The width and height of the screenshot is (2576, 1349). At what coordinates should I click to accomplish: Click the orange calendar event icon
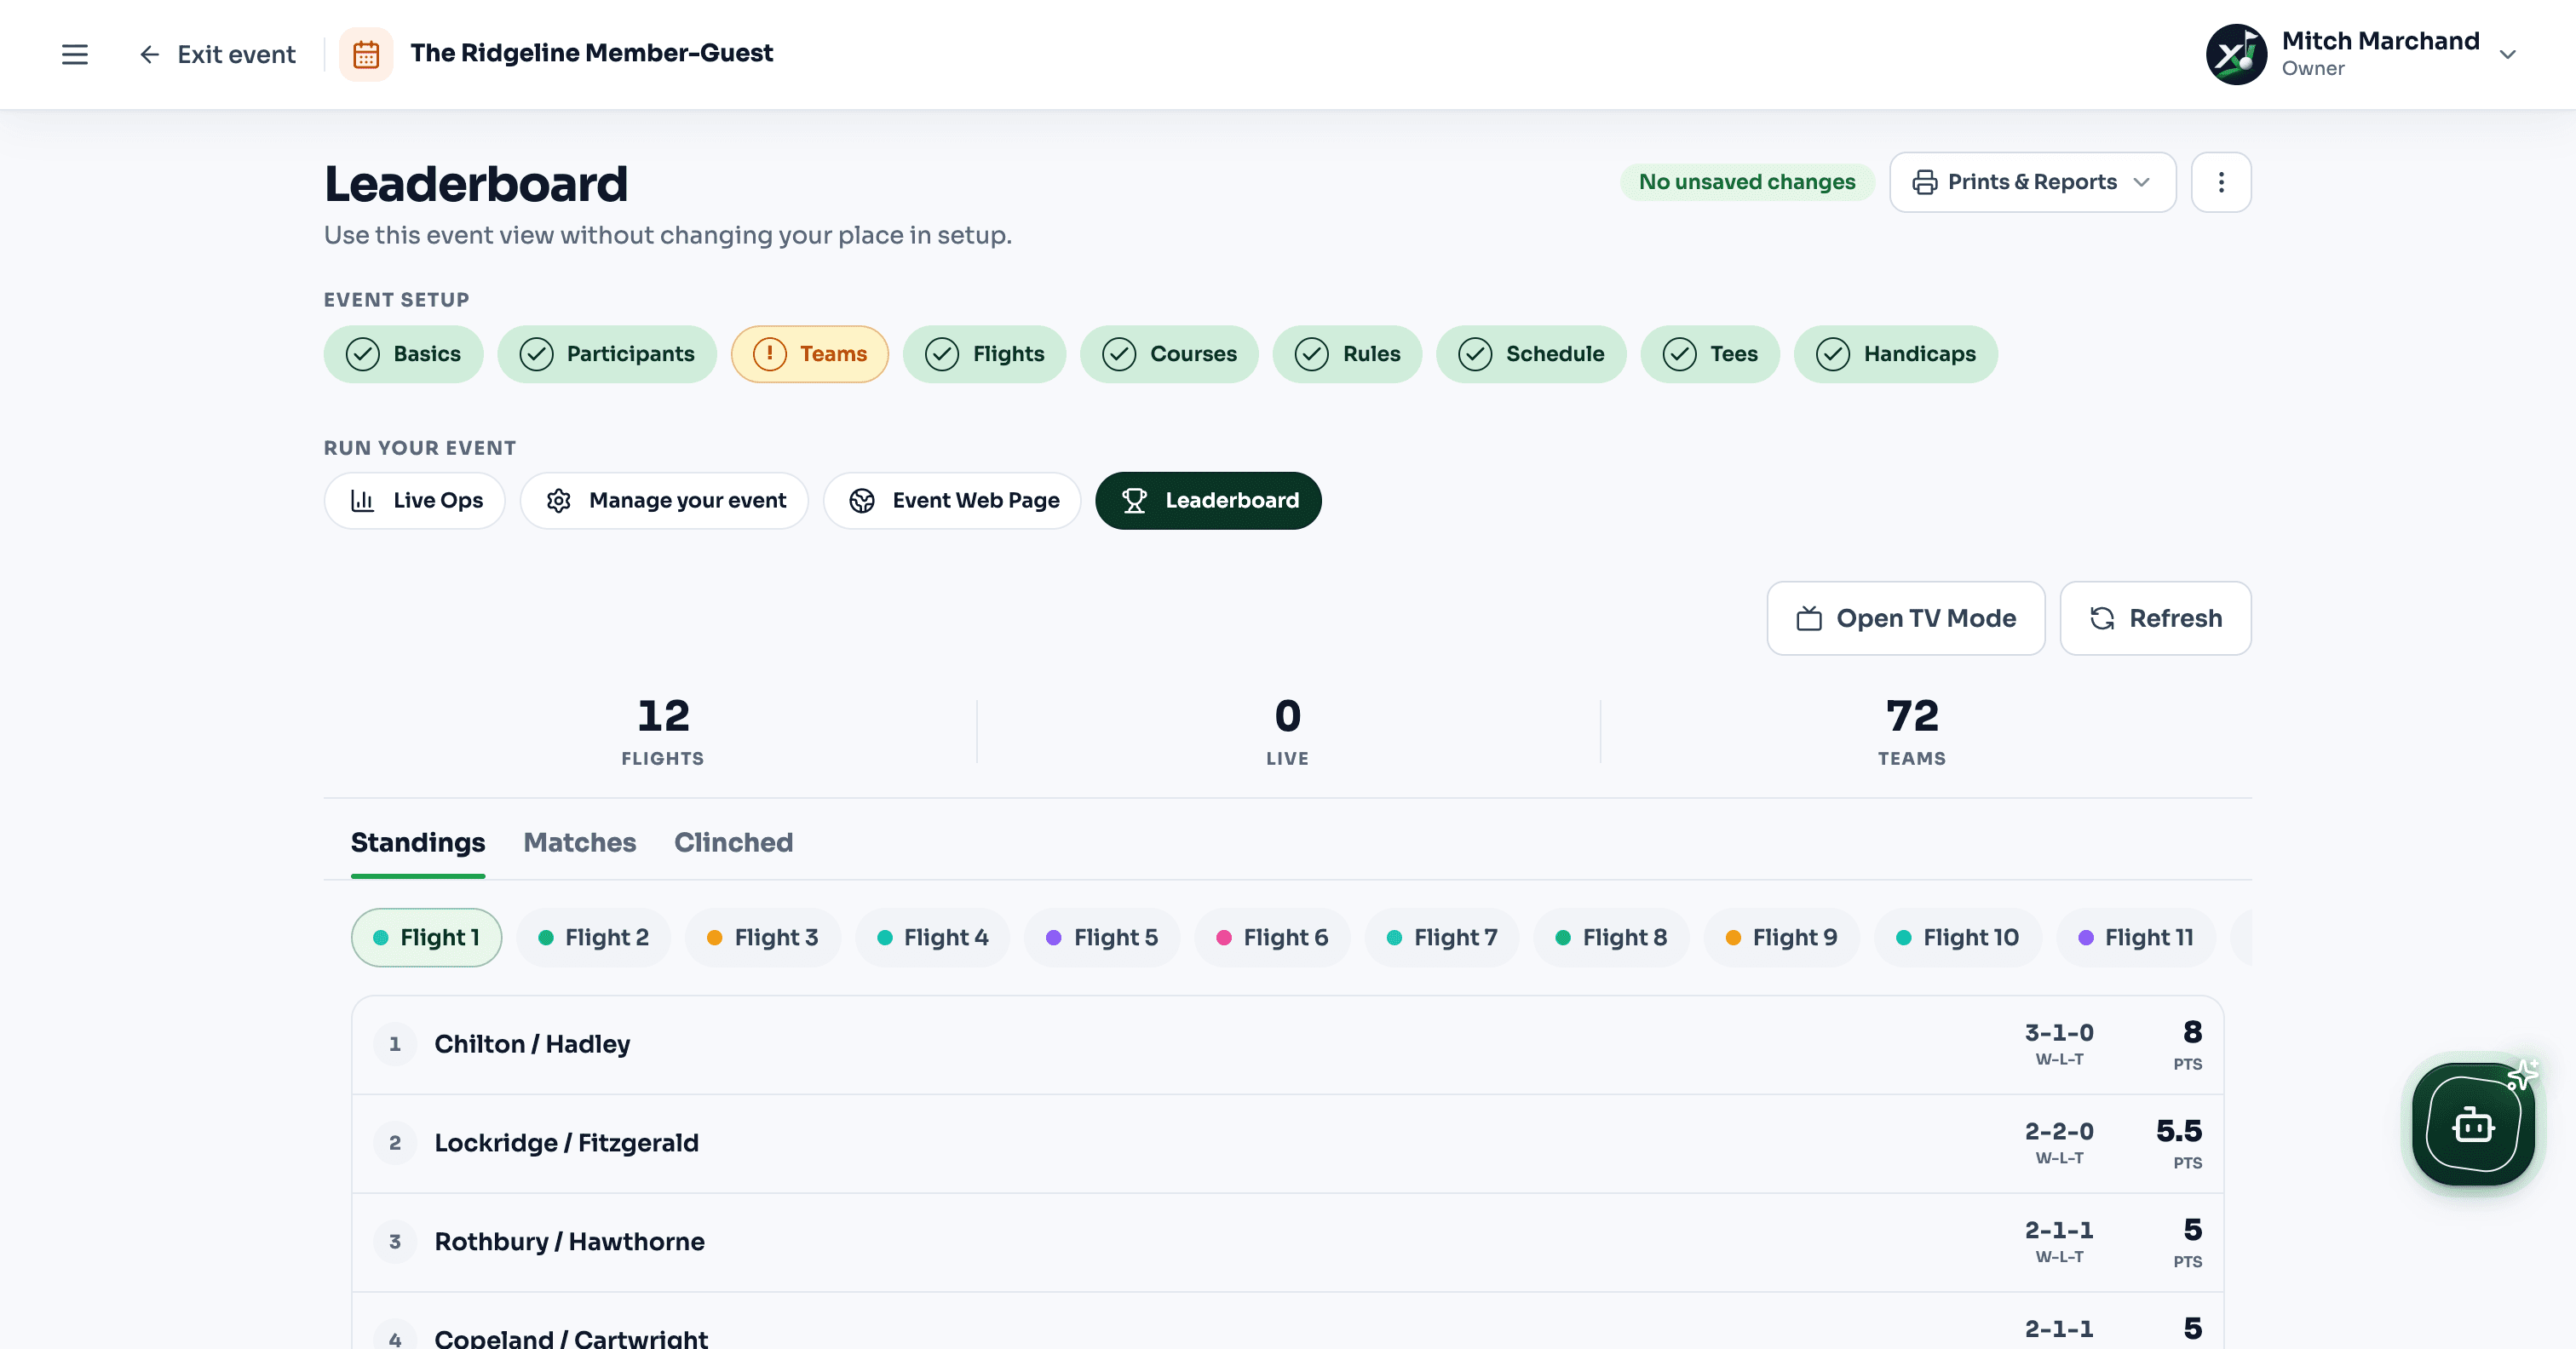[366, 54]
